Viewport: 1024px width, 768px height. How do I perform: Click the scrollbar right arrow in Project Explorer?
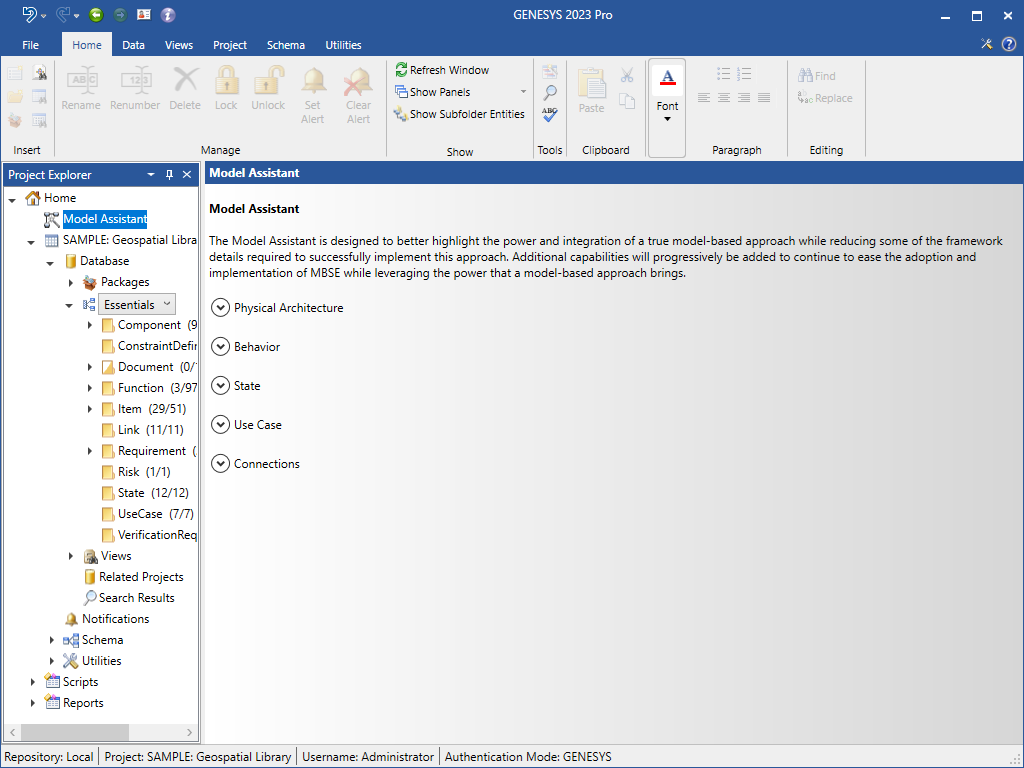pos(189,732)
